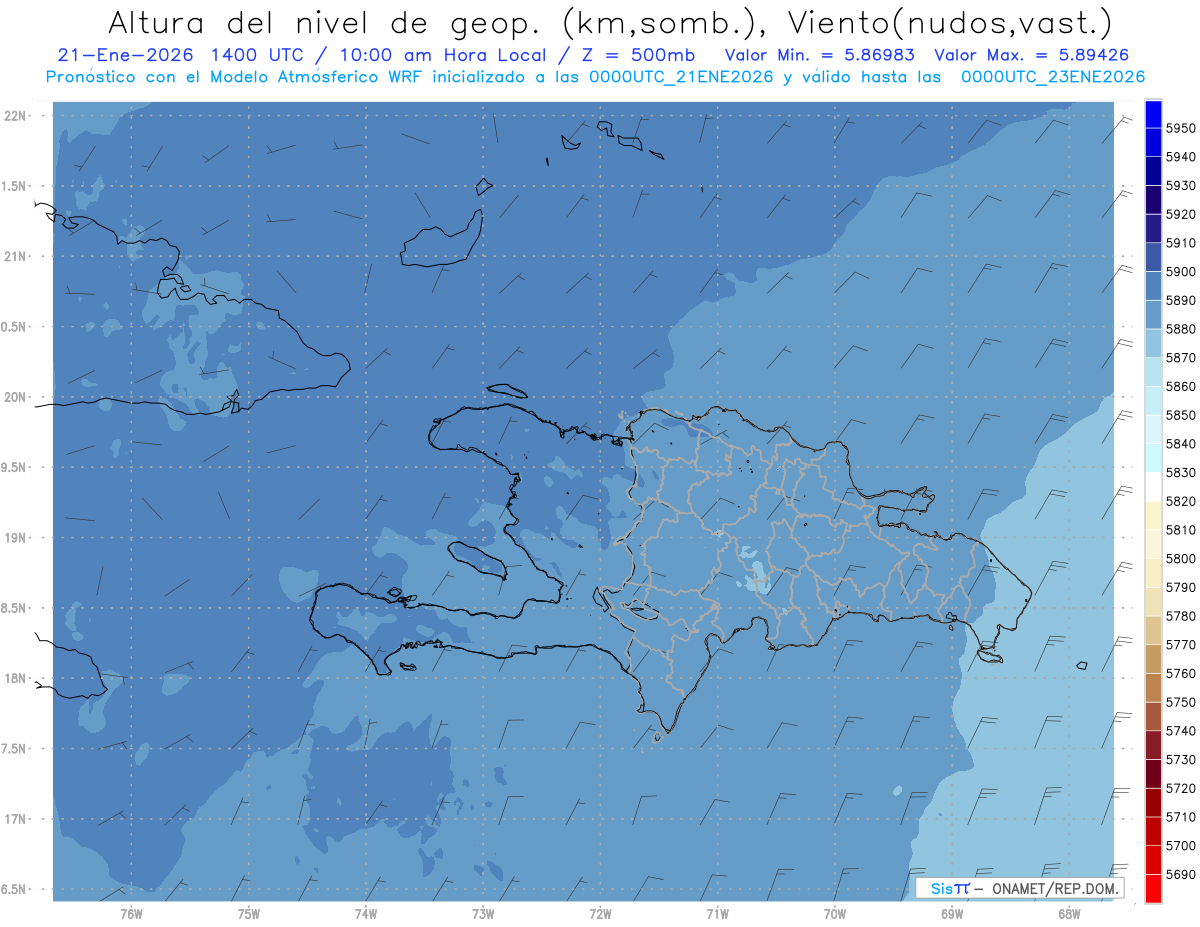This screenshot has height=927, width=1200.
Task: Click the latitude label '20N'
Action: tap(15, 397)
